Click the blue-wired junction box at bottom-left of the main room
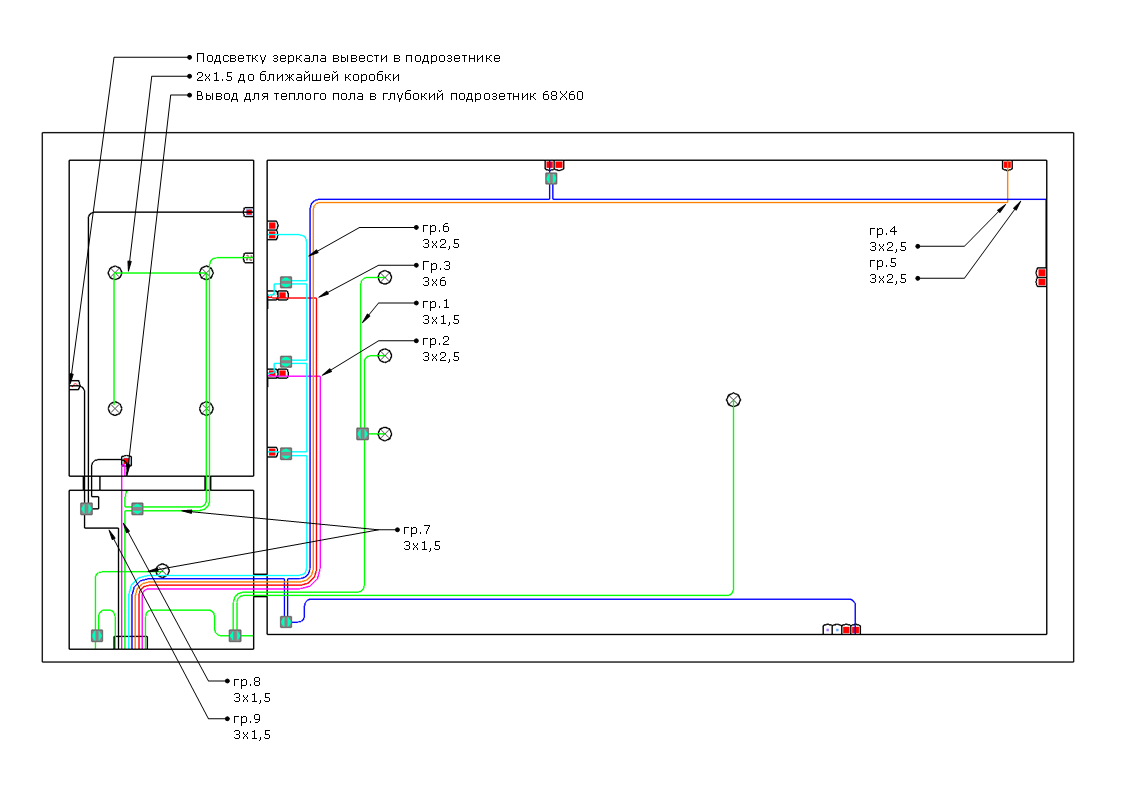The width and height of the screenshot is (1122, 793). point(286,621)
